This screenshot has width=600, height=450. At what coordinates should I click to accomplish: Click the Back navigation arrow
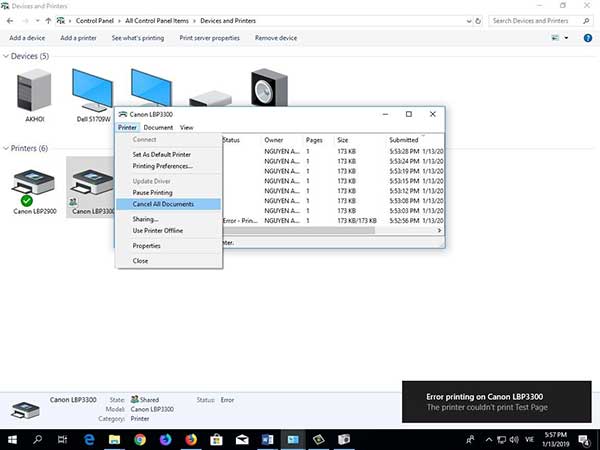10,21
